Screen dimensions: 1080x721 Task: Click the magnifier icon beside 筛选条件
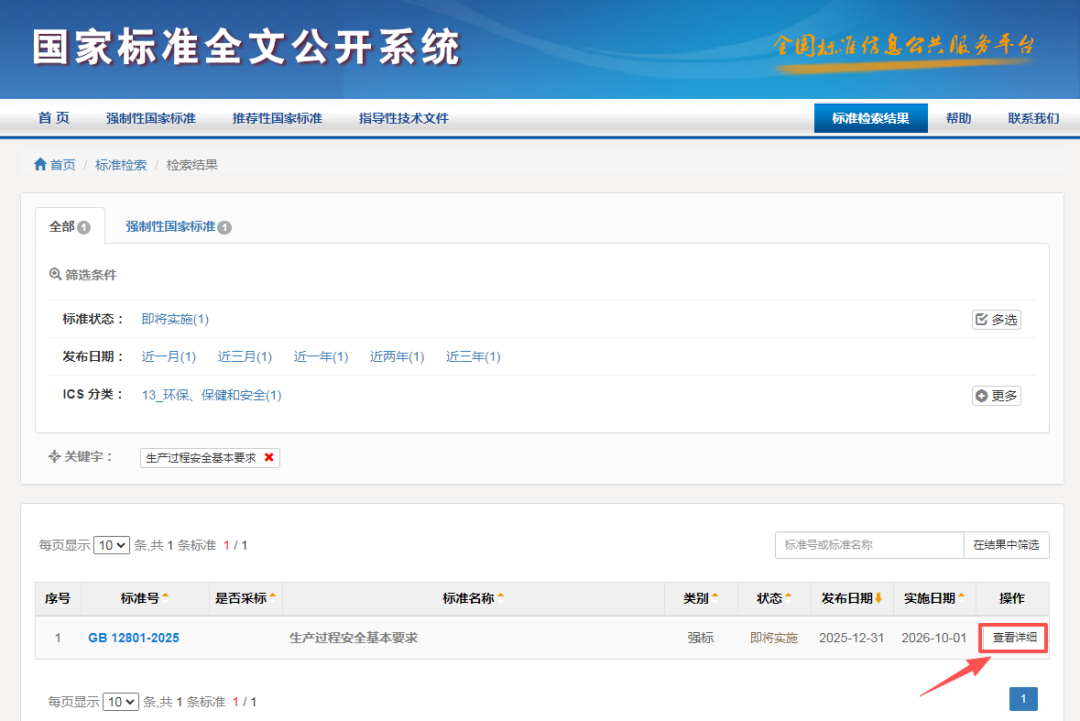point(55,274)
